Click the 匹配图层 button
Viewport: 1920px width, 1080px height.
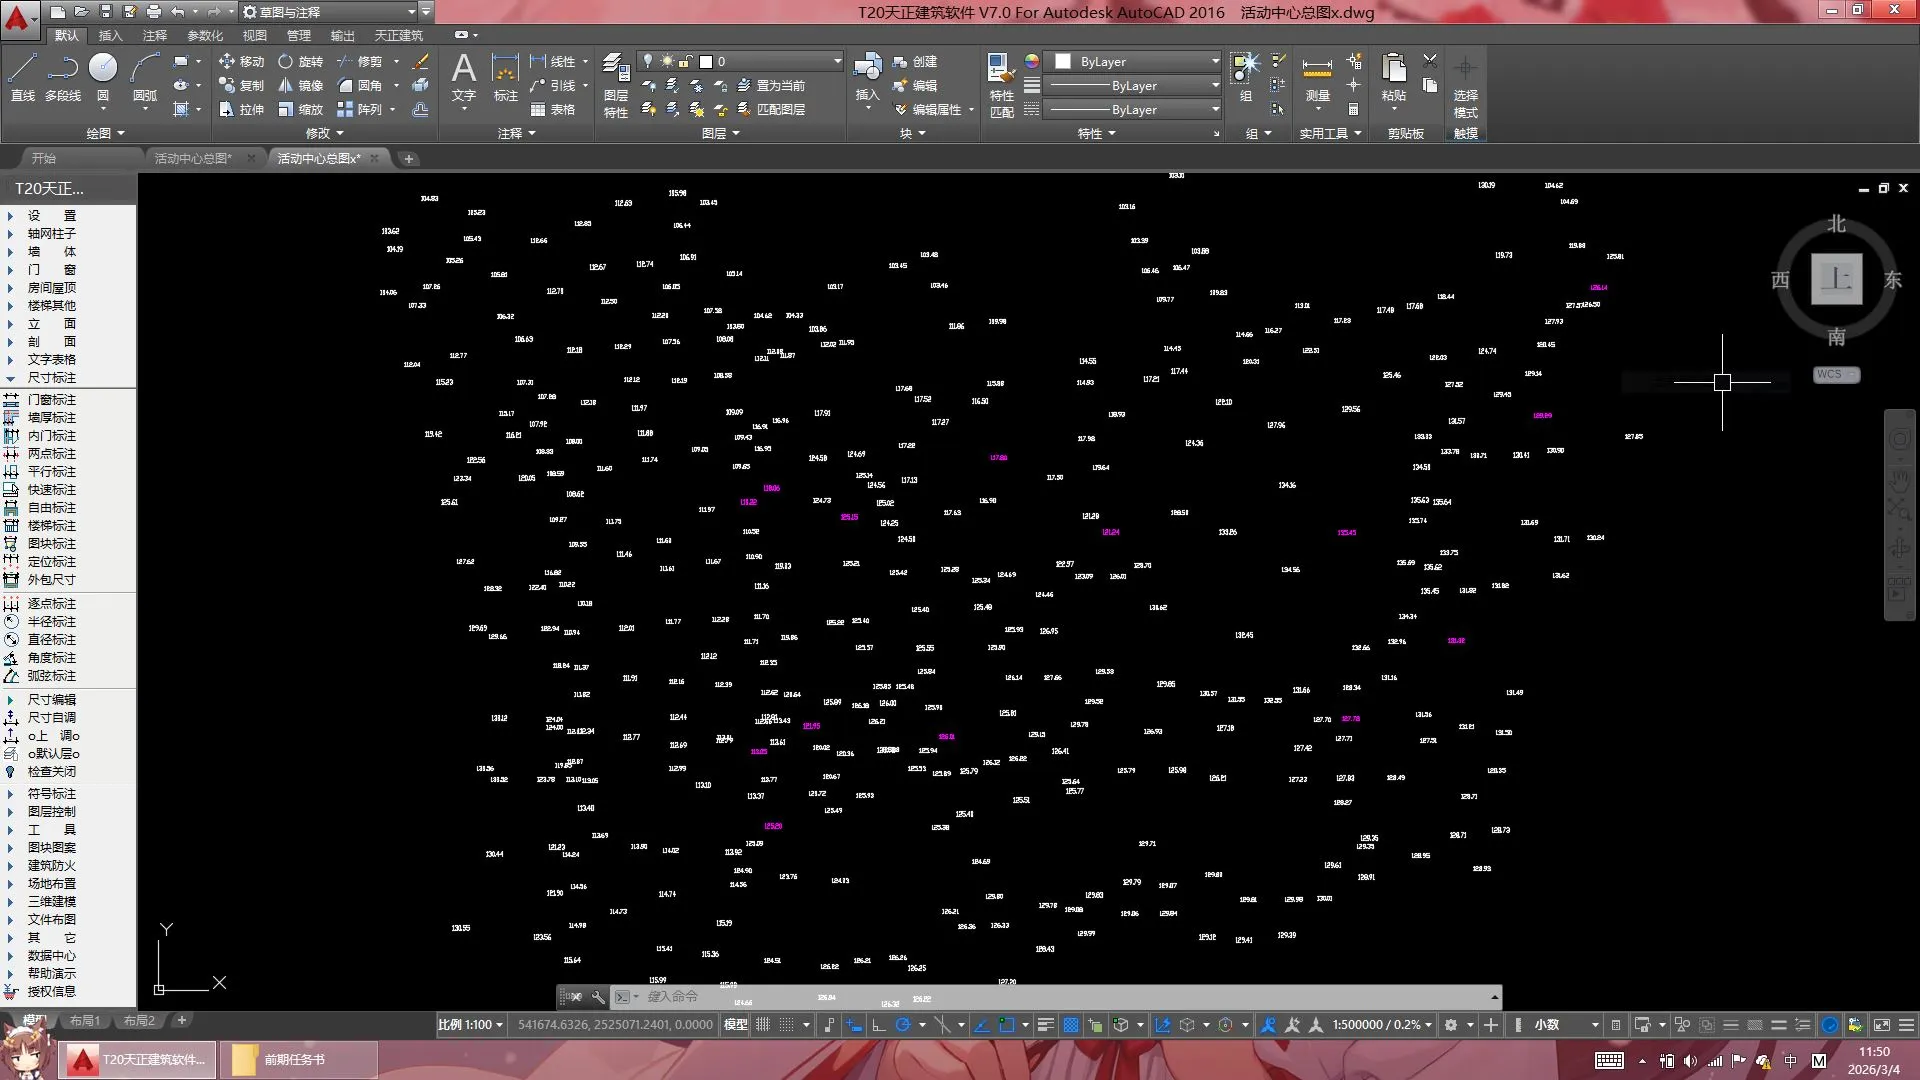(772, 110)
